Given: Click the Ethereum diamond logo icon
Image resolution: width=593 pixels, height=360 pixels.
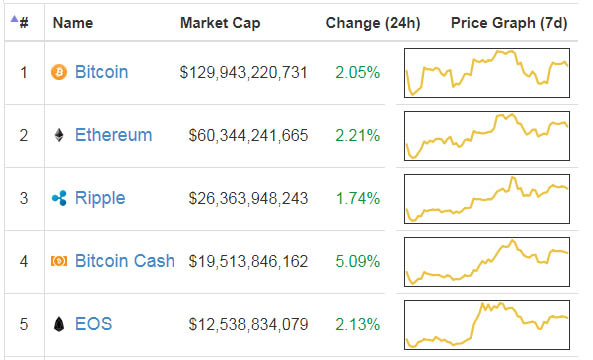Looking at the screenshot, I should (x=59, y=135).
